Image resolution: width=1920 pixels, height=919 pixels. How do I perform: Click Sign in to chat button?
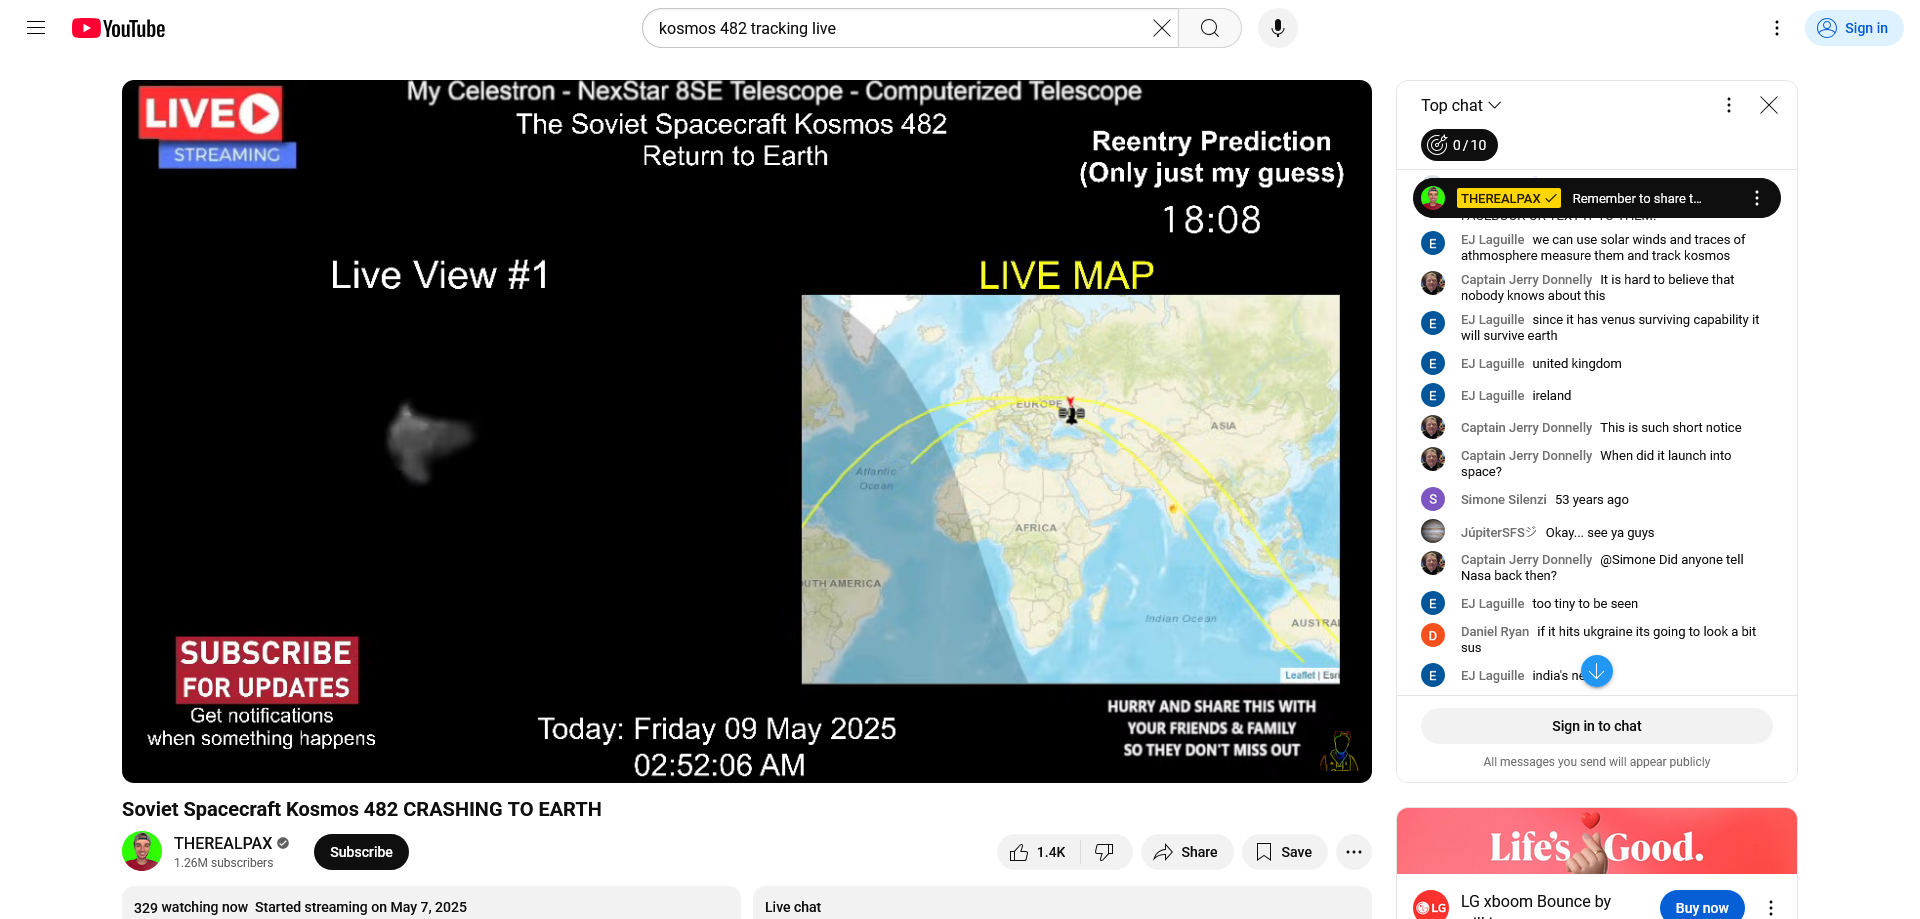[x=1596, y=726]
